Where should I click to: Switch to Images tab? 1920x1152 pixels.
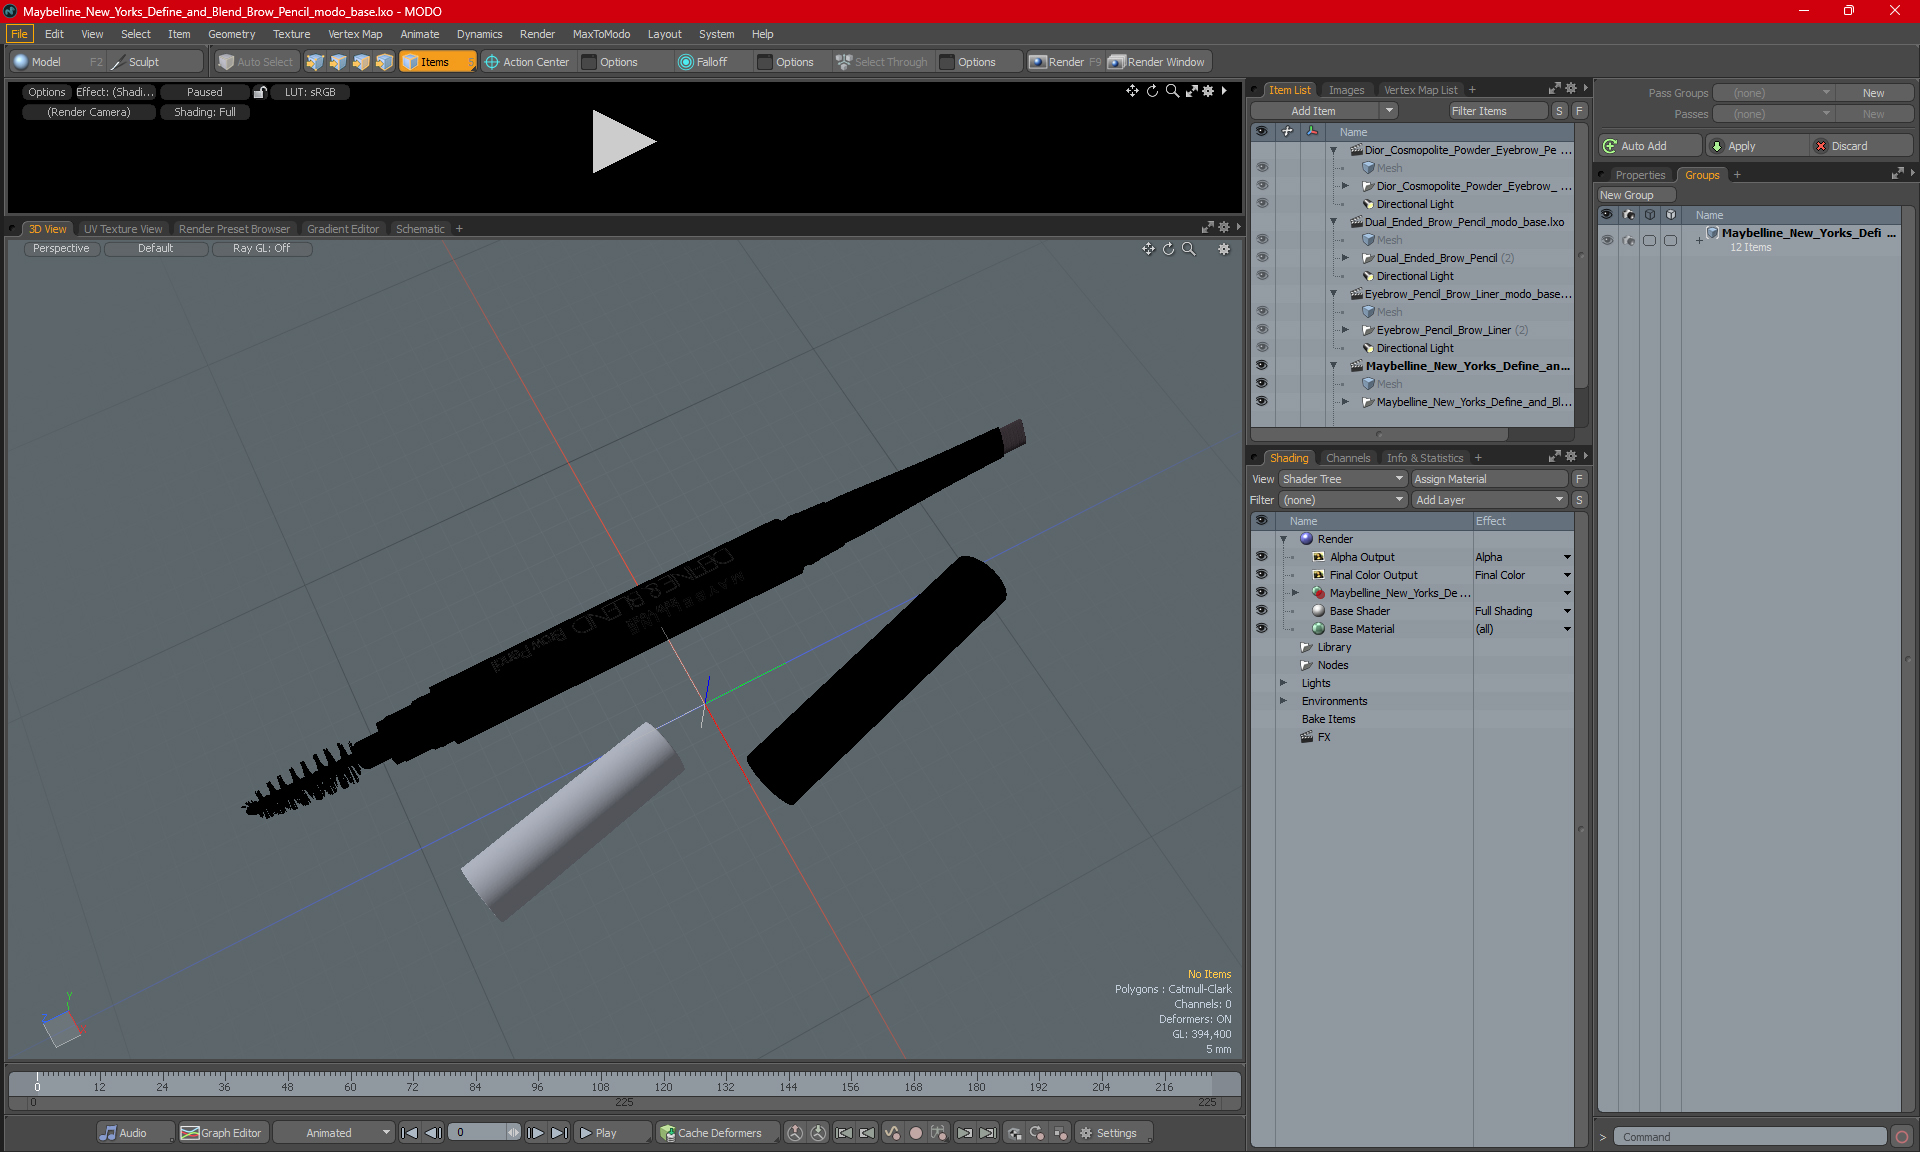point(1346,90)
